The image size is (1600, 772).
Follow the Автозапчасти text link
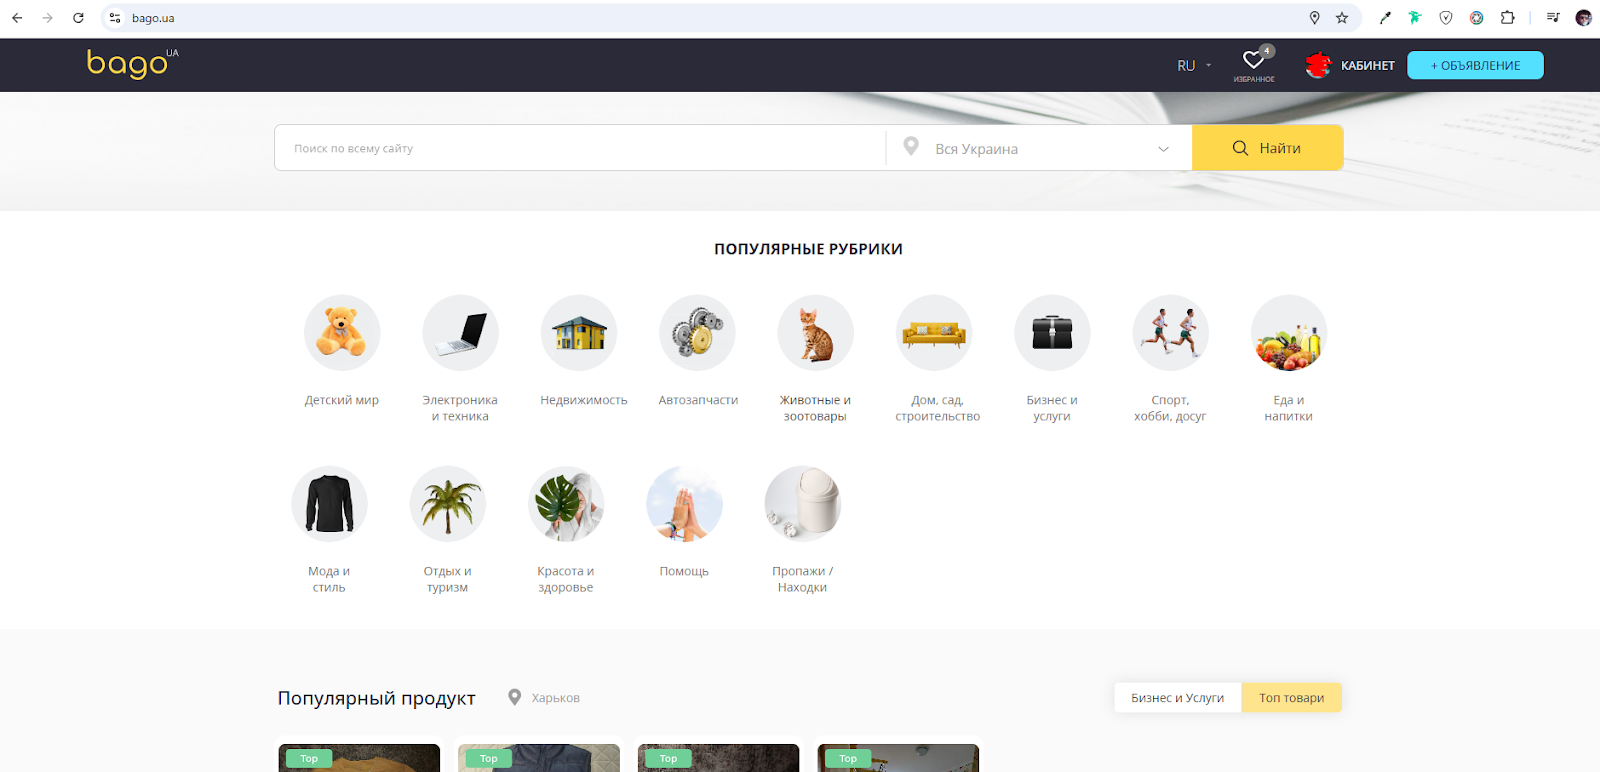pos(698,400)
